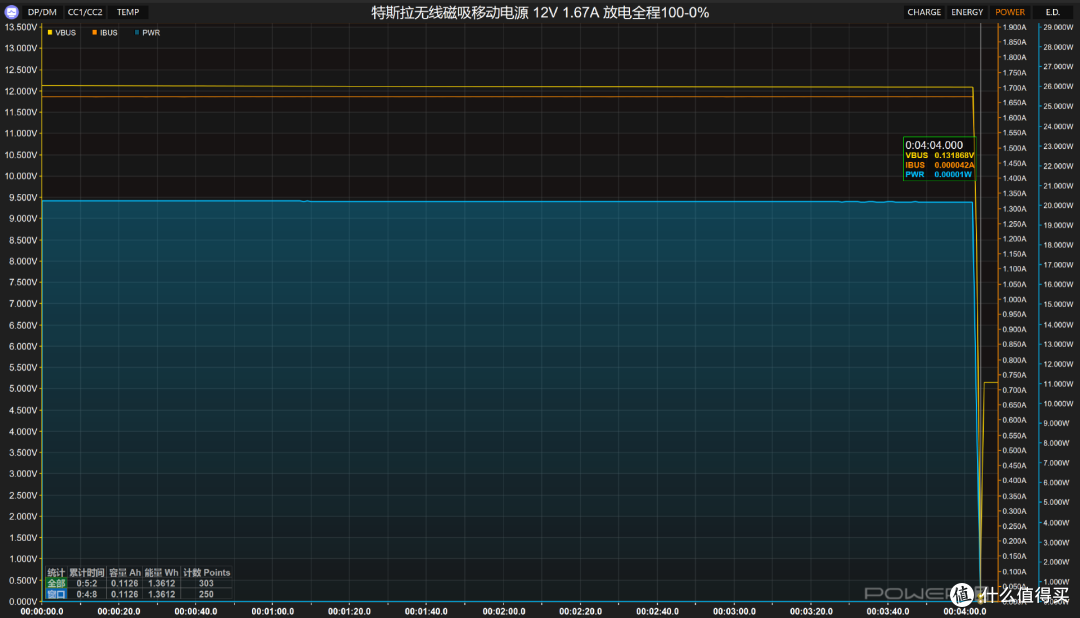Click the orange IBUS legend swatch

coord(94,32)
